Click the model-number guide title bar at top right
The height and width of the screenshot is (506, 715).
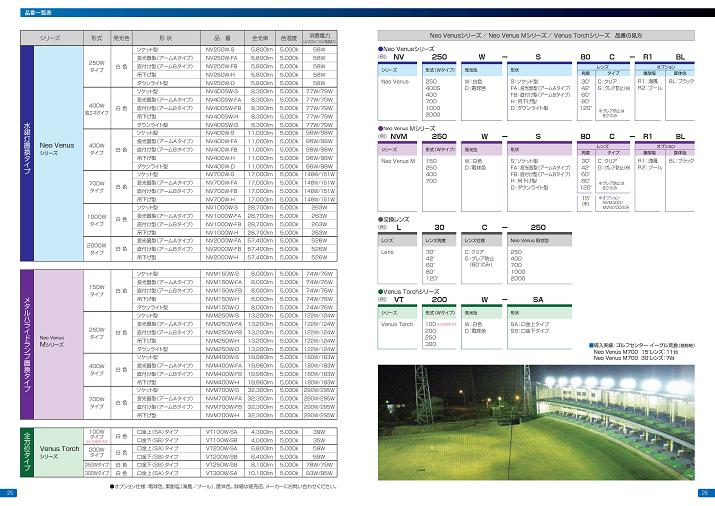pos(536,35)
